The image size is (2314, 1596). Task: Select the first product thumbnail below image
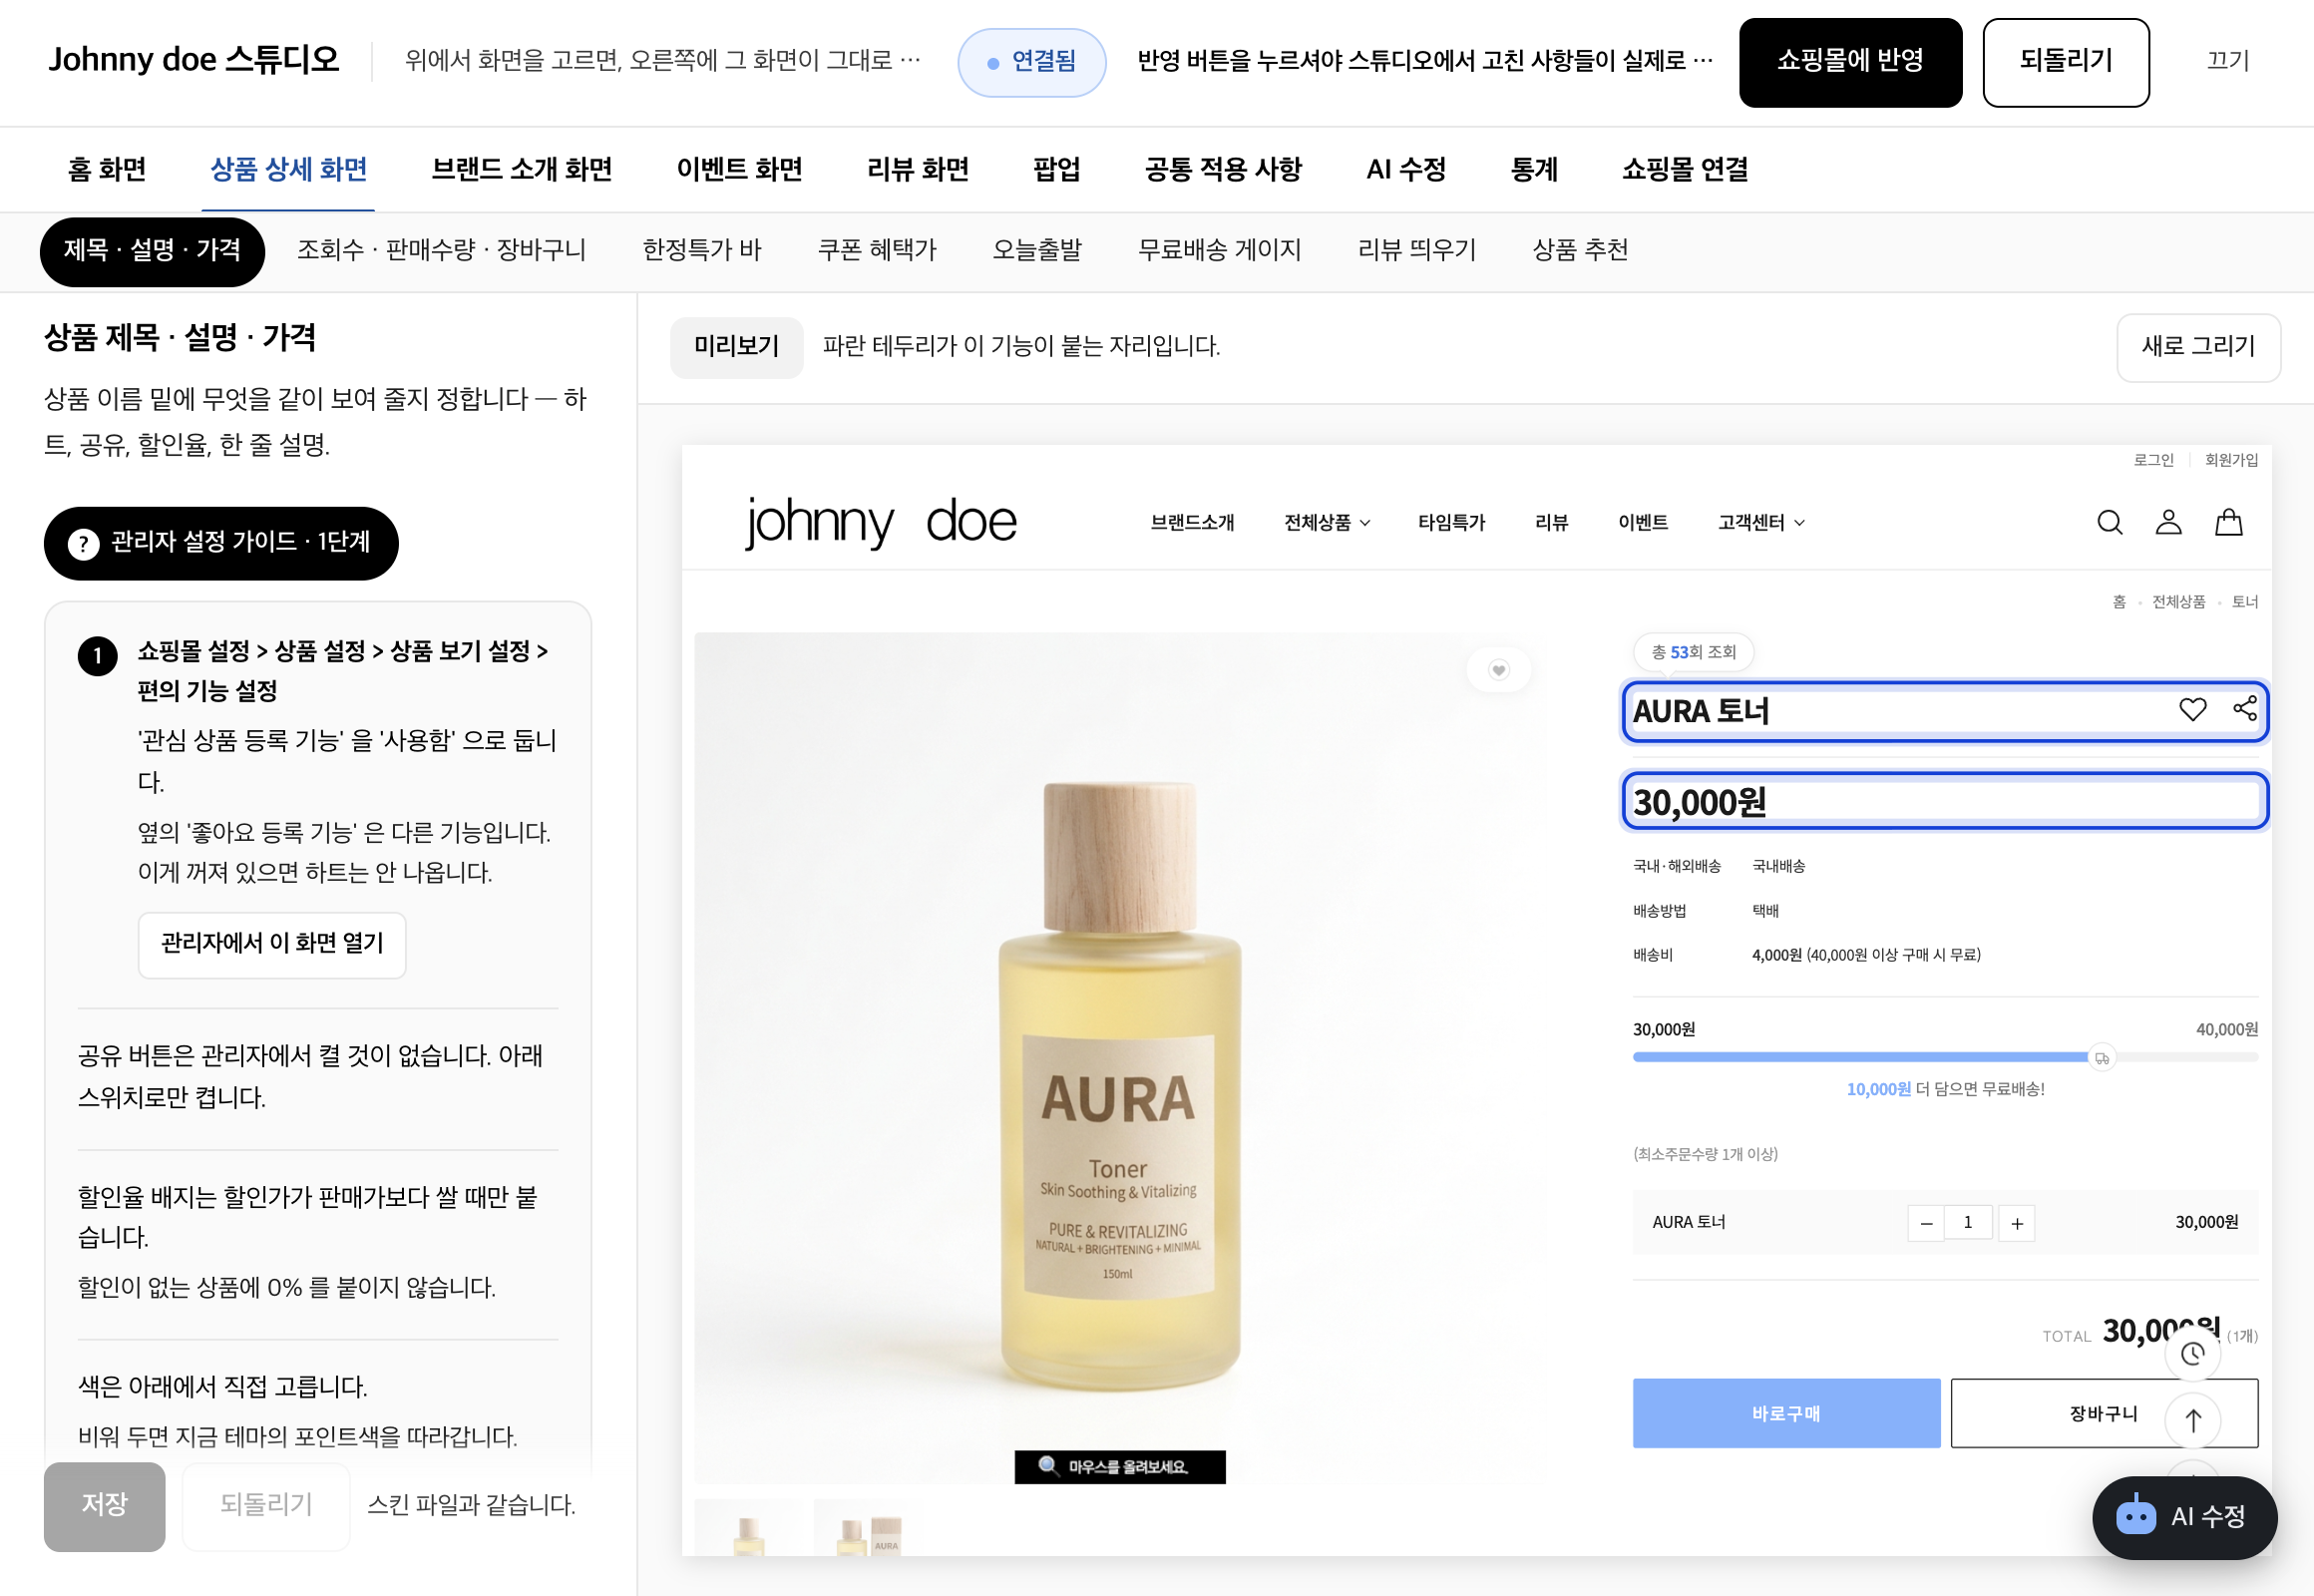coord(748,1528)
